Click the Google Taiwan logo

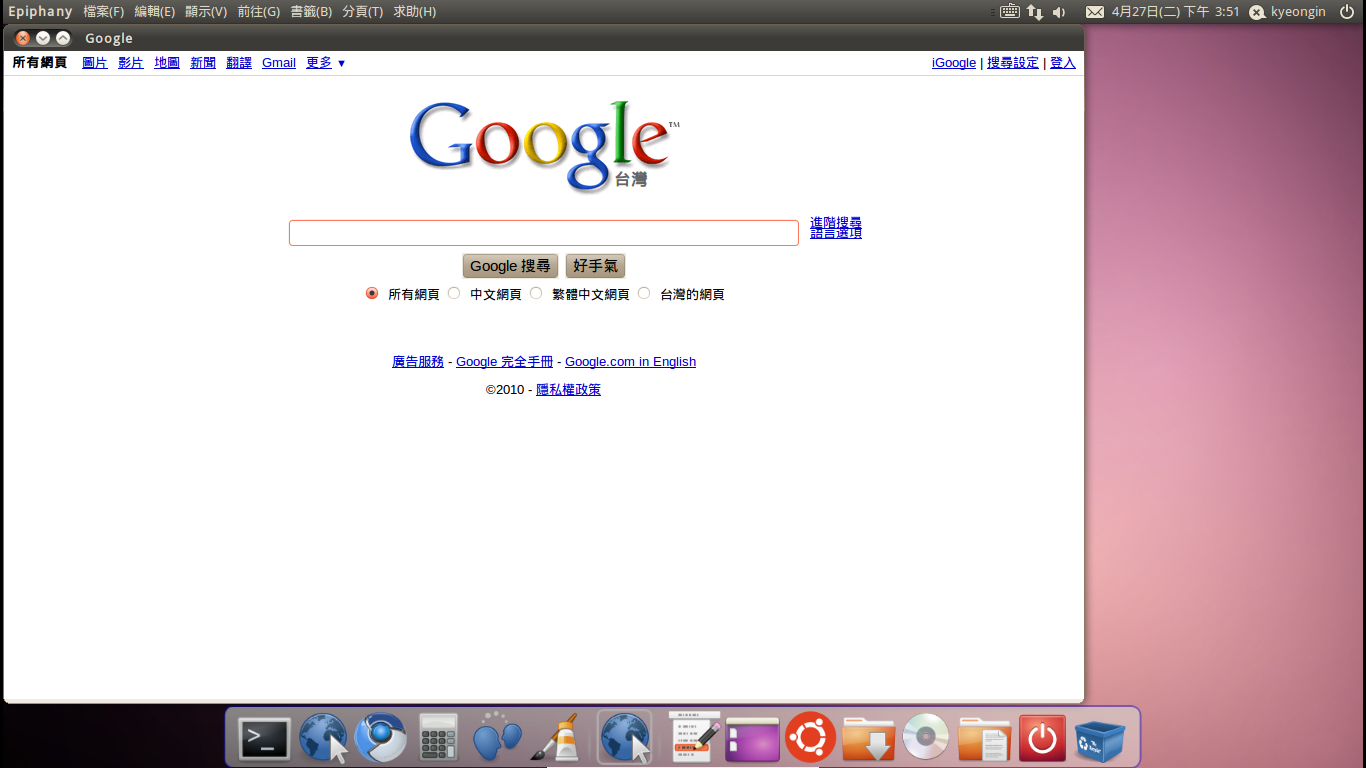[x=544, y=145]
